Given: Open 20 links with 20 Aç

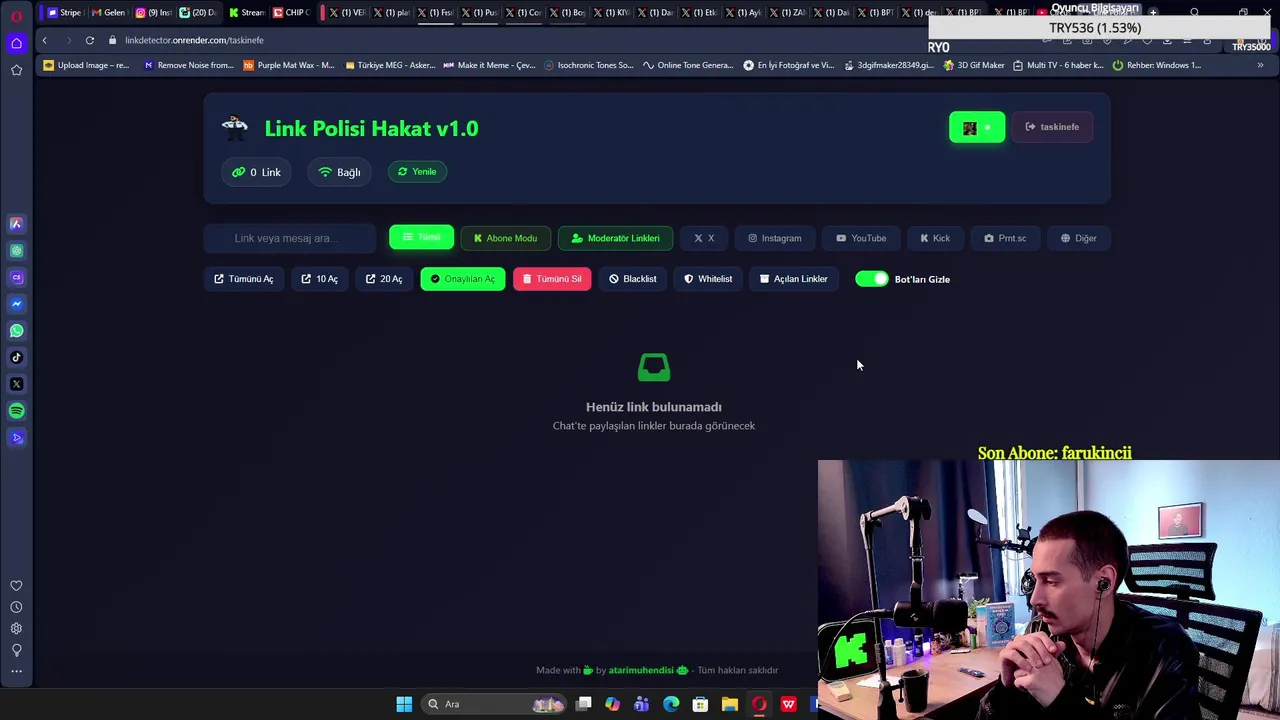Looking at the screenshot, I should tap(384, 279).
